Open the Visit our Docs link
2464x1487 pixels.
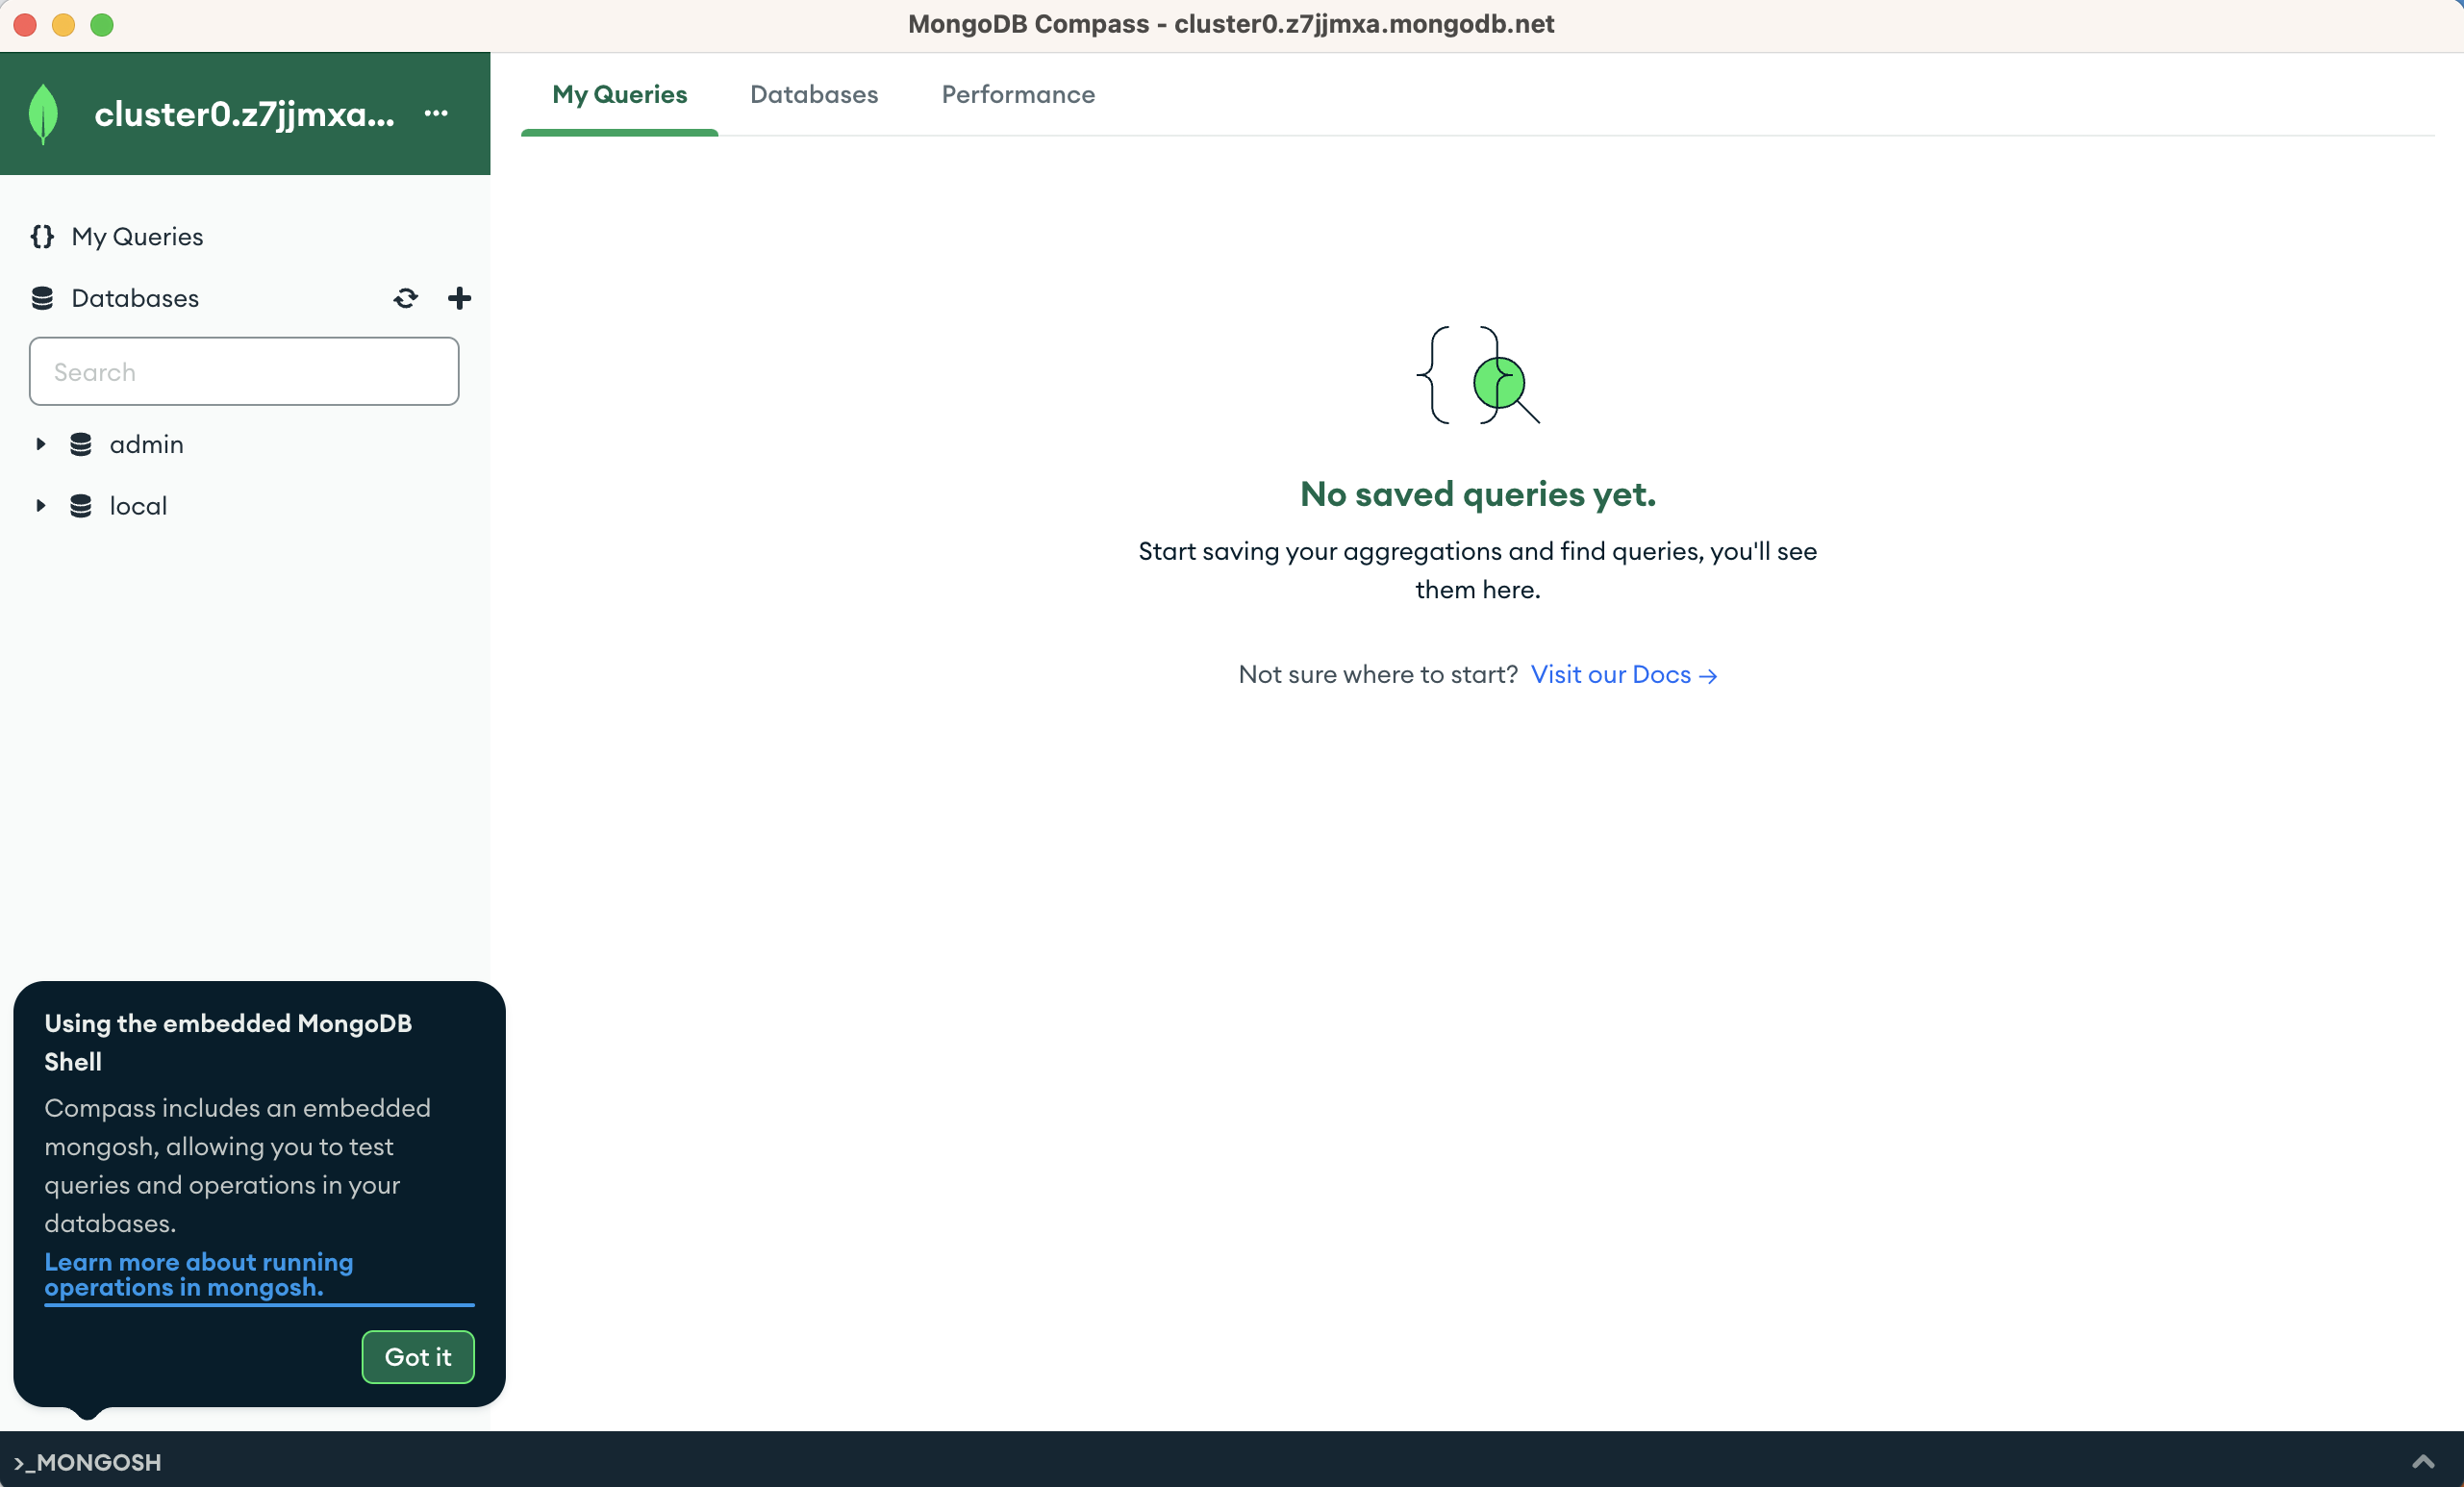(1622, 675)
